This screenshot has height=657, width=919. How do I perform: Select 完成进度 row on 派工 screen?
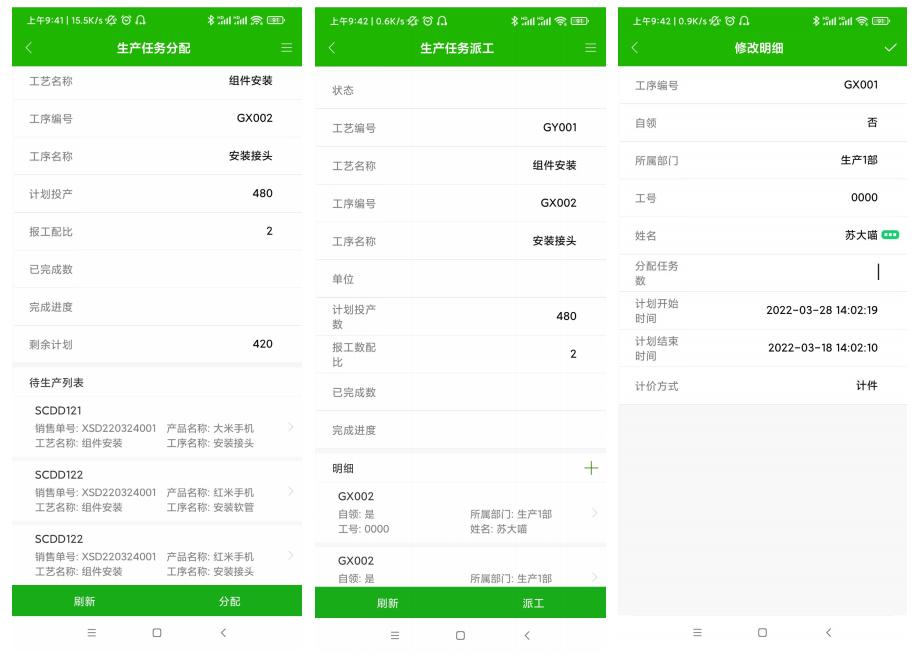coord(461,430)
